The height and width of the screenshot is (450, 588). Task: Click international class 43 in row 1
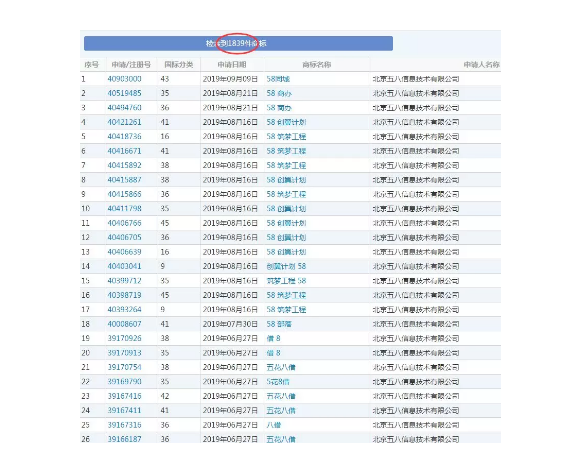point(165,79)
